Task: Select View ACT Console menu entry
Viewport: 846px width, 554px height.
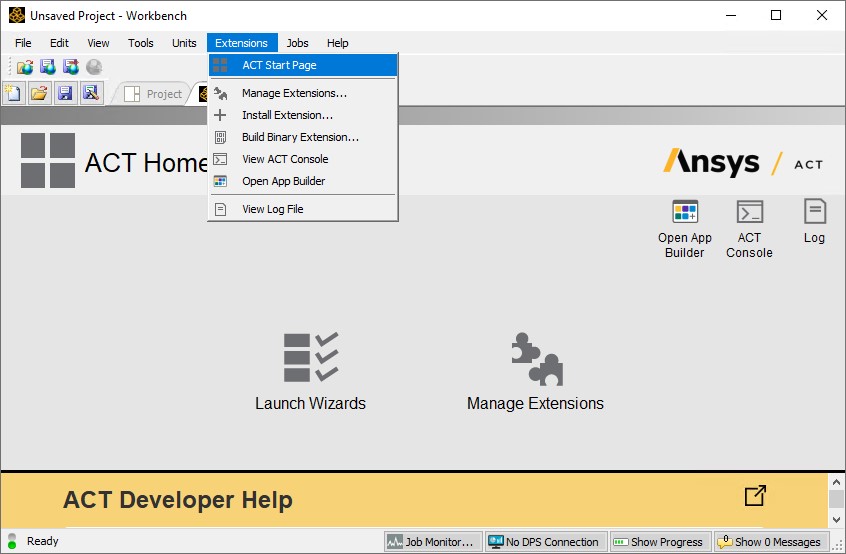Action: click(x=303, y=159)
